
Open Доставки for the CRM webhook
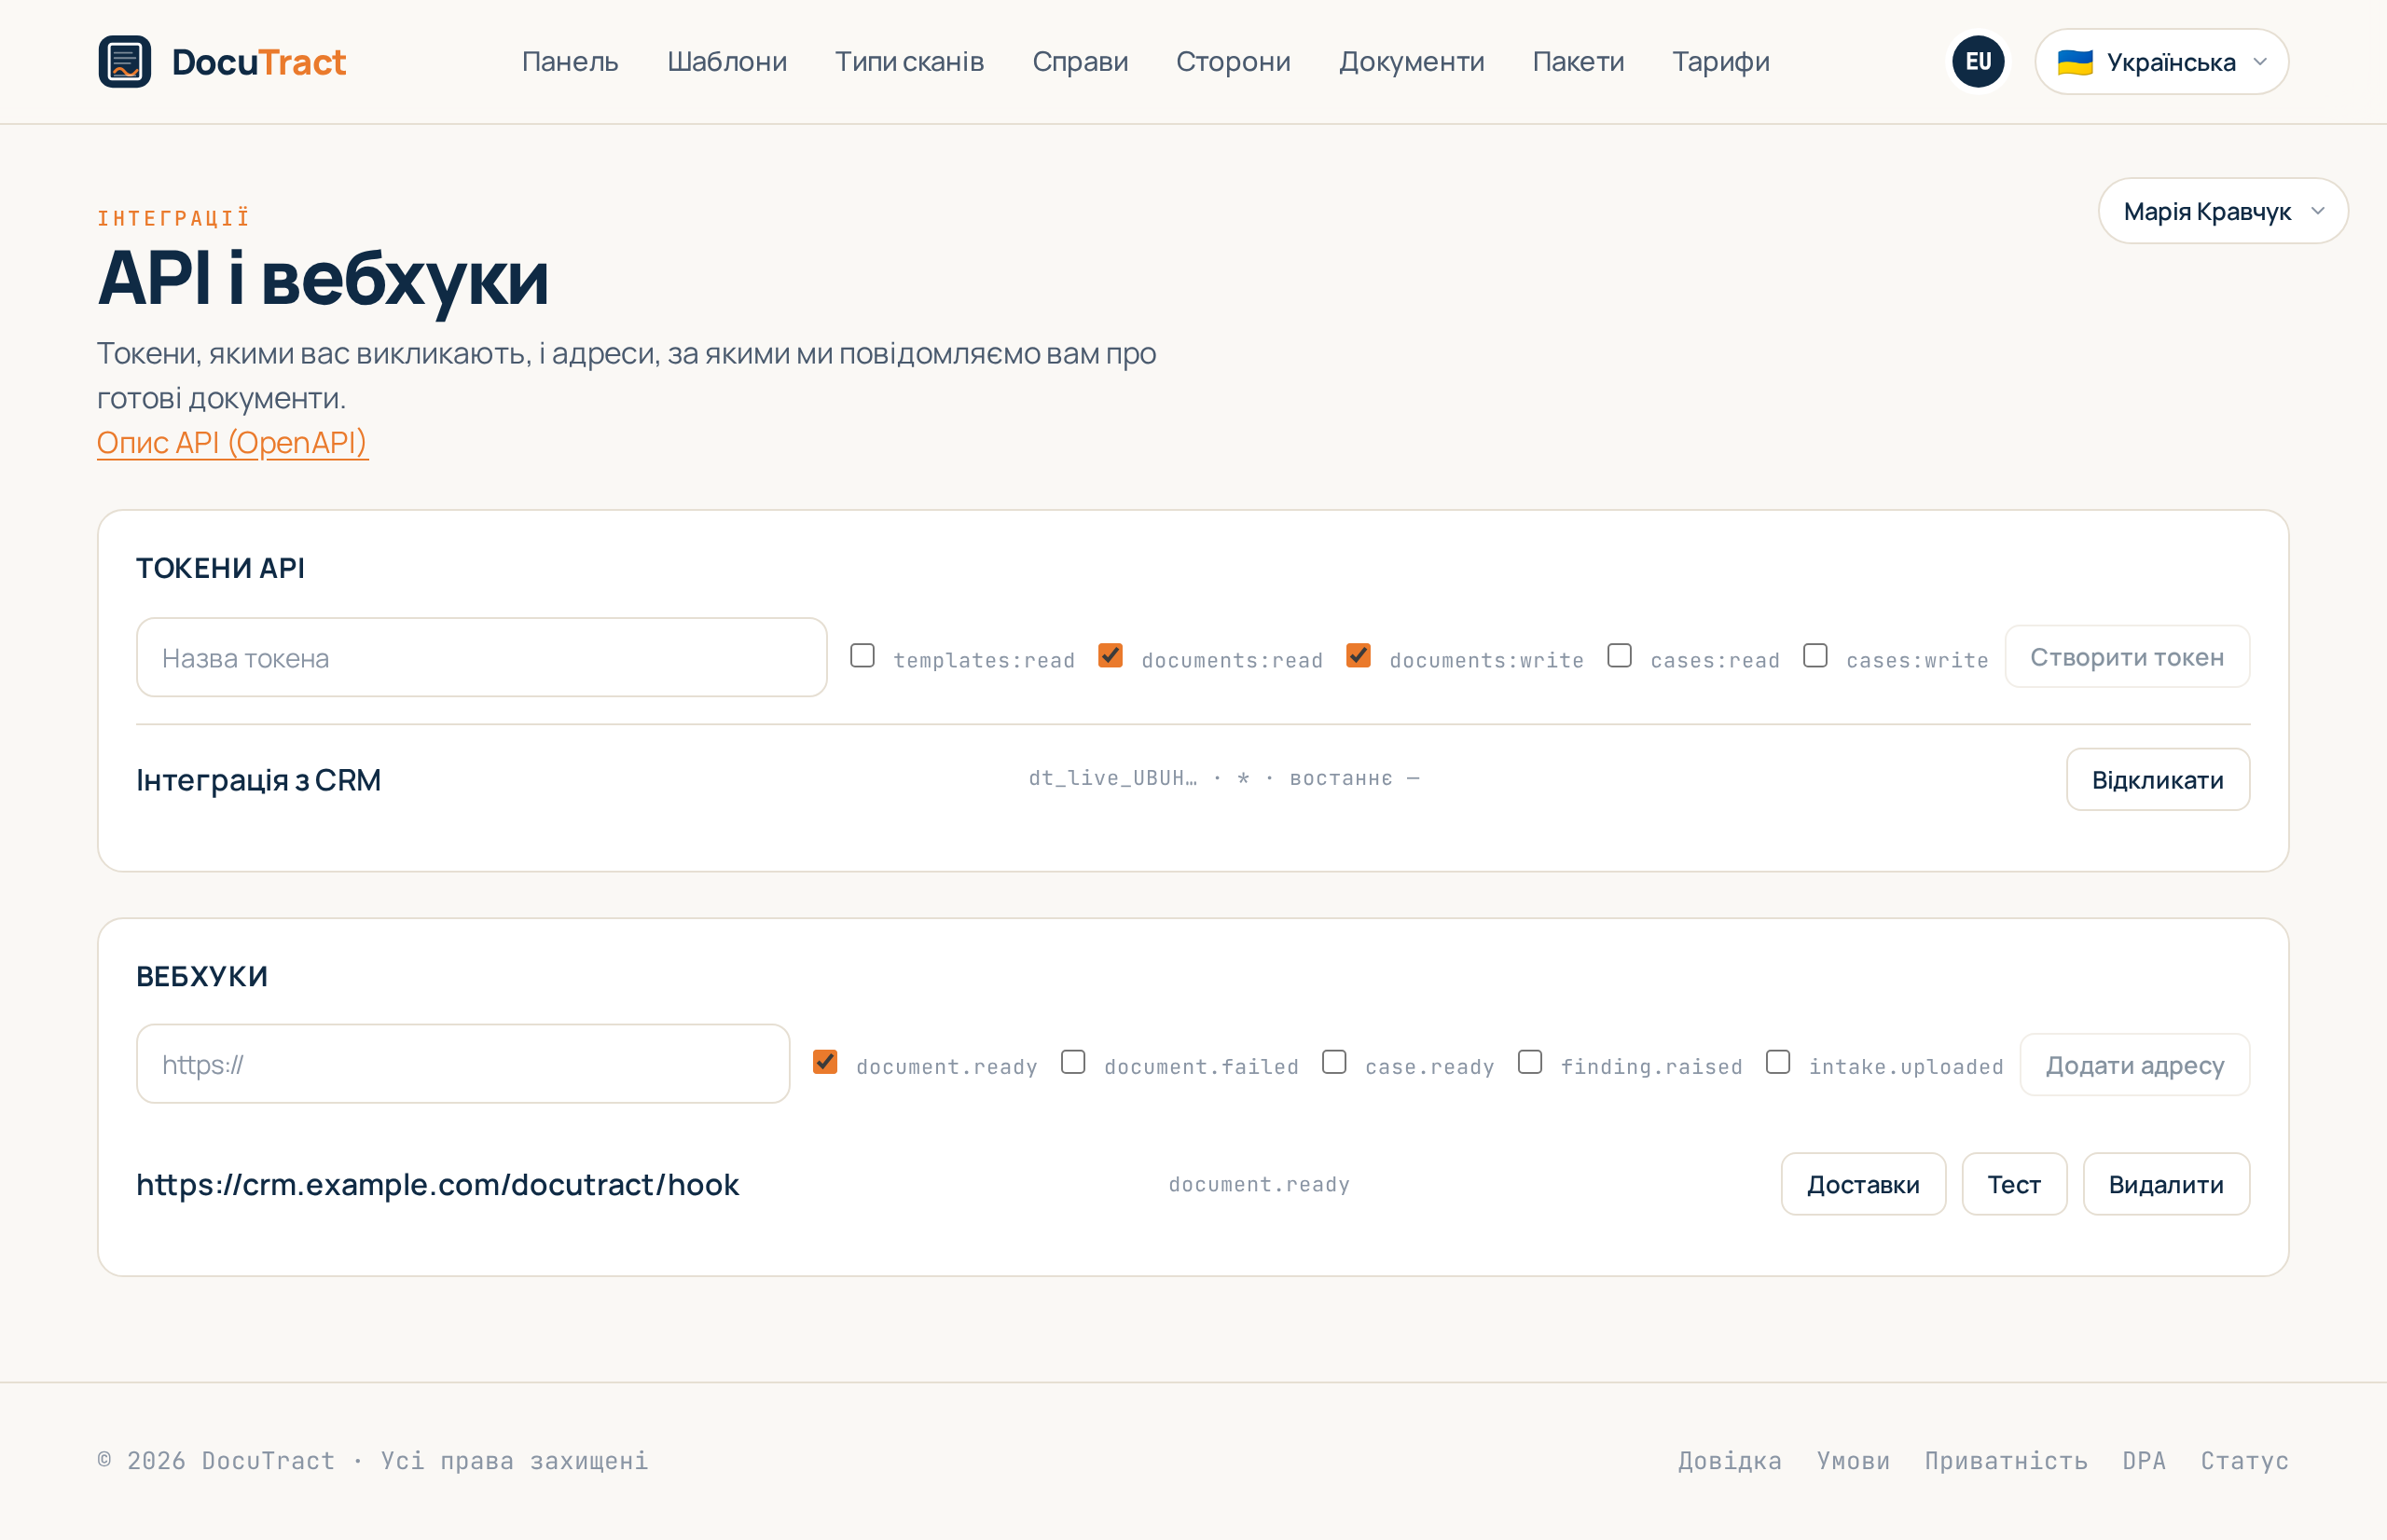coord(1863,1185)
